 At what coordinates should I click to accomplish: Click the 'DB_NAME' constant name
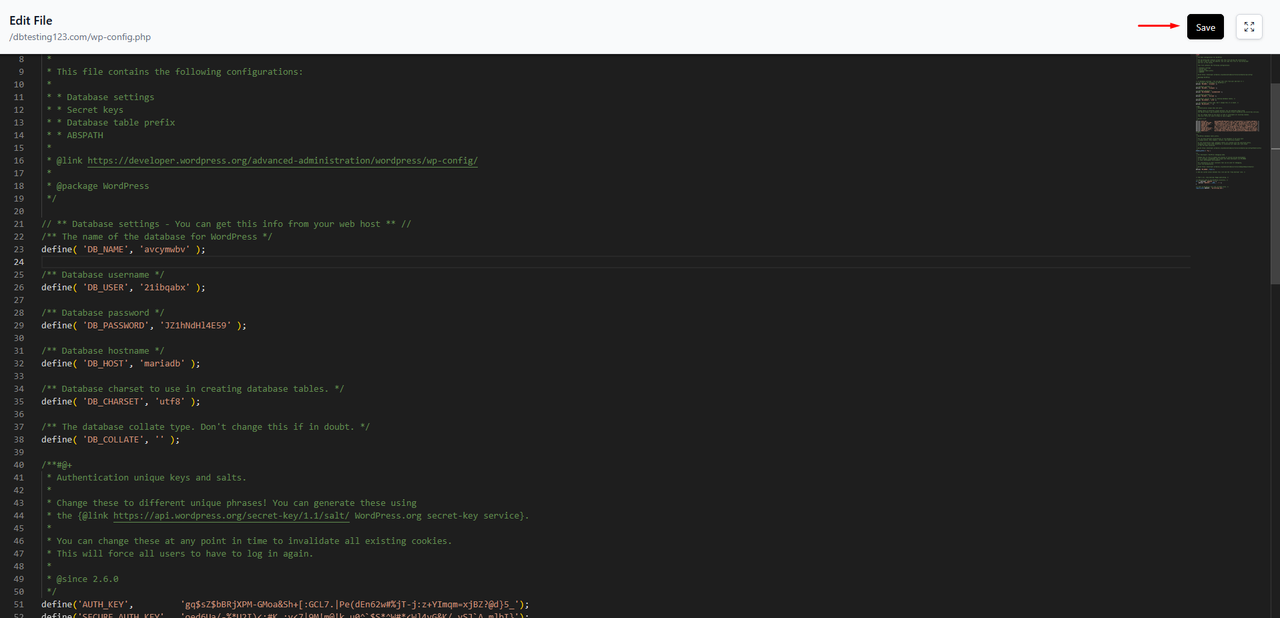click(105, 249)
